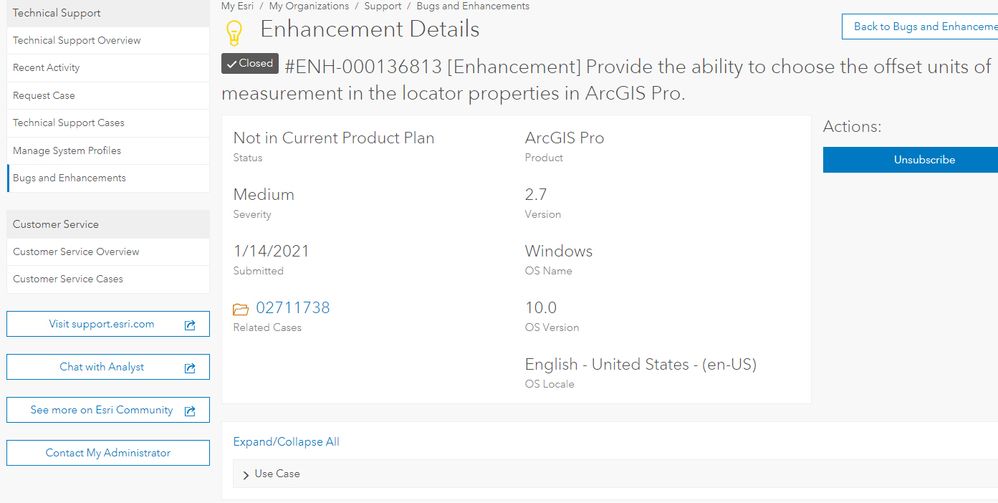Click external-link icon on Visit support.esri.com
The image size is (998, 503).
coord(190,325)
